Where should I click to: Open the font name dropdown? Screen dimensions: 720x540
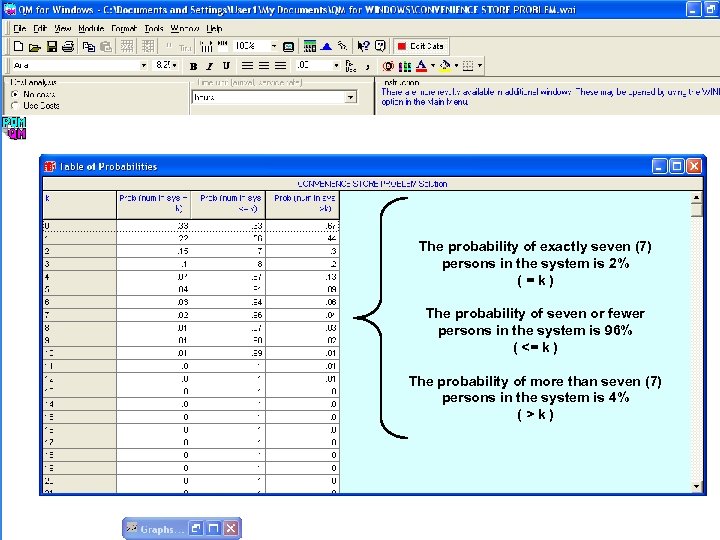143,66
